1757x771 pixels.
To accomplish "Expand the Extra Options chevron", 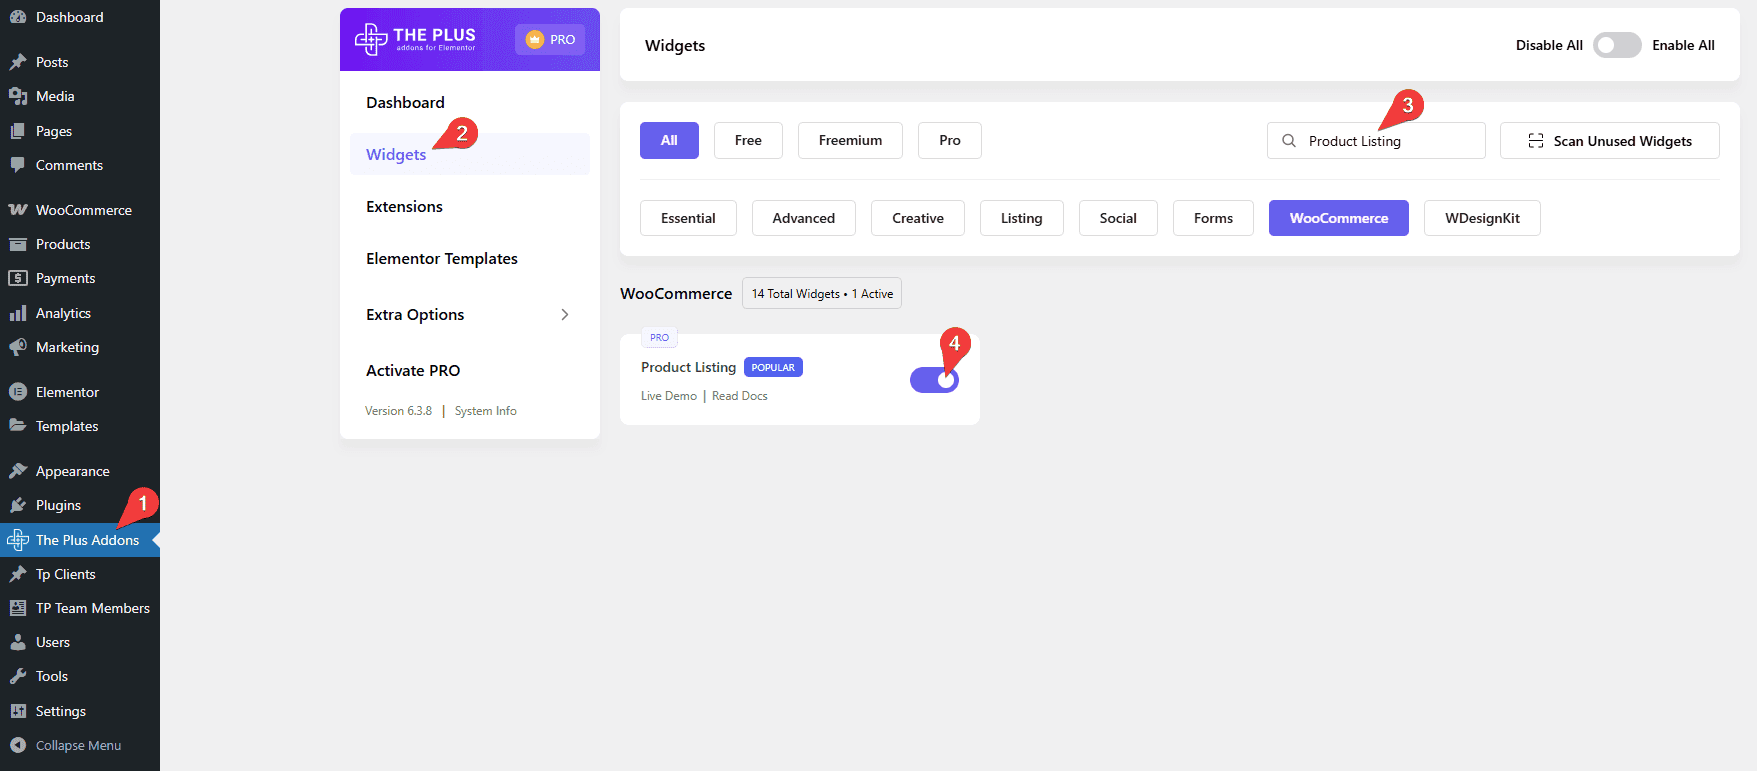I will pos(565,314).
